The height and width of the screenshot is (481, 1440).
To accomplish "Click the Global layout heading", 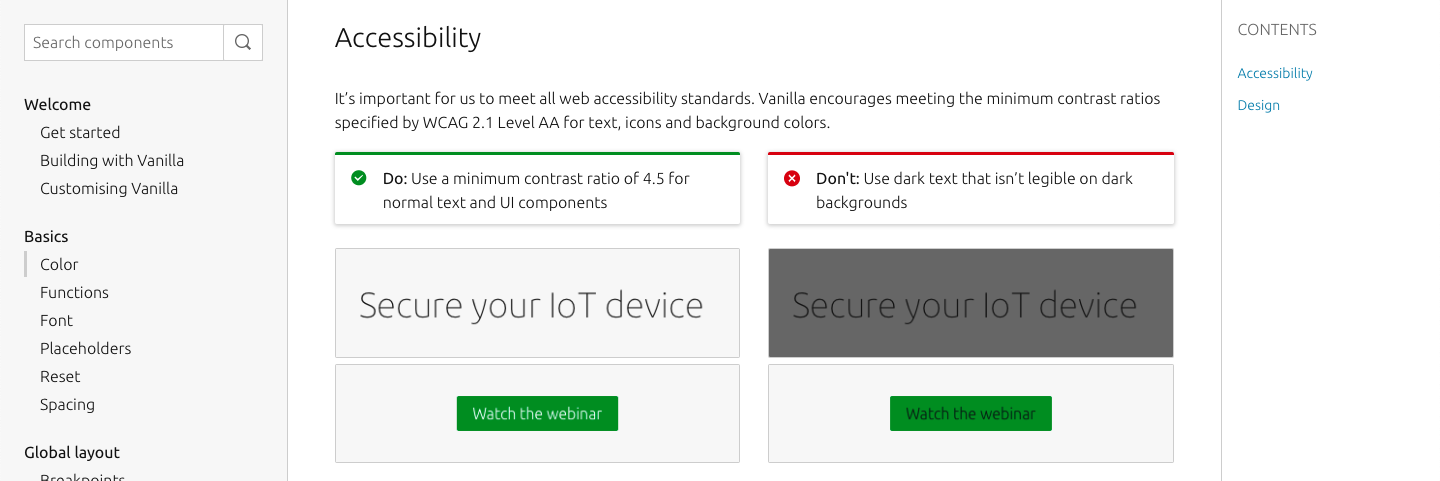I will click(x=72, y=452).
